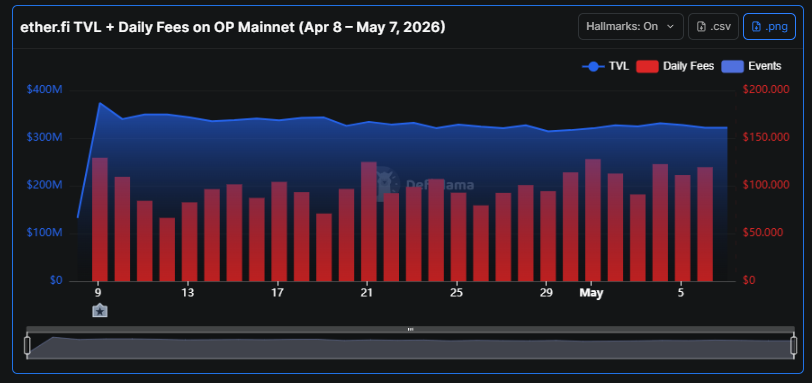Open the Hallmarks: On dropdown

click(630, 26)
